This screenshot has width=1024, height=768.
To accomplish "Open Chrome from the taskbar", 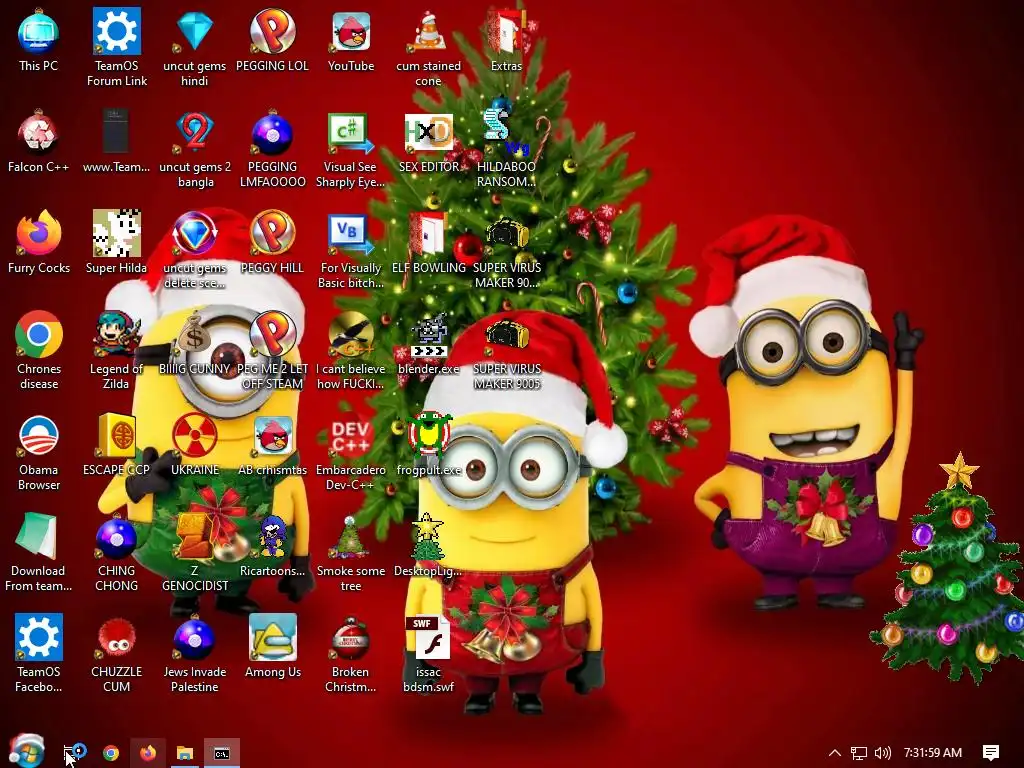I will coord(112,753).
